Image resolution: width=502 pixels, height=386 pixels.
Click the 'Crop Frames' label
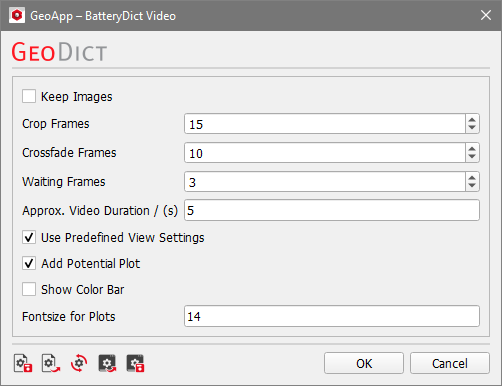pos(56,124)
